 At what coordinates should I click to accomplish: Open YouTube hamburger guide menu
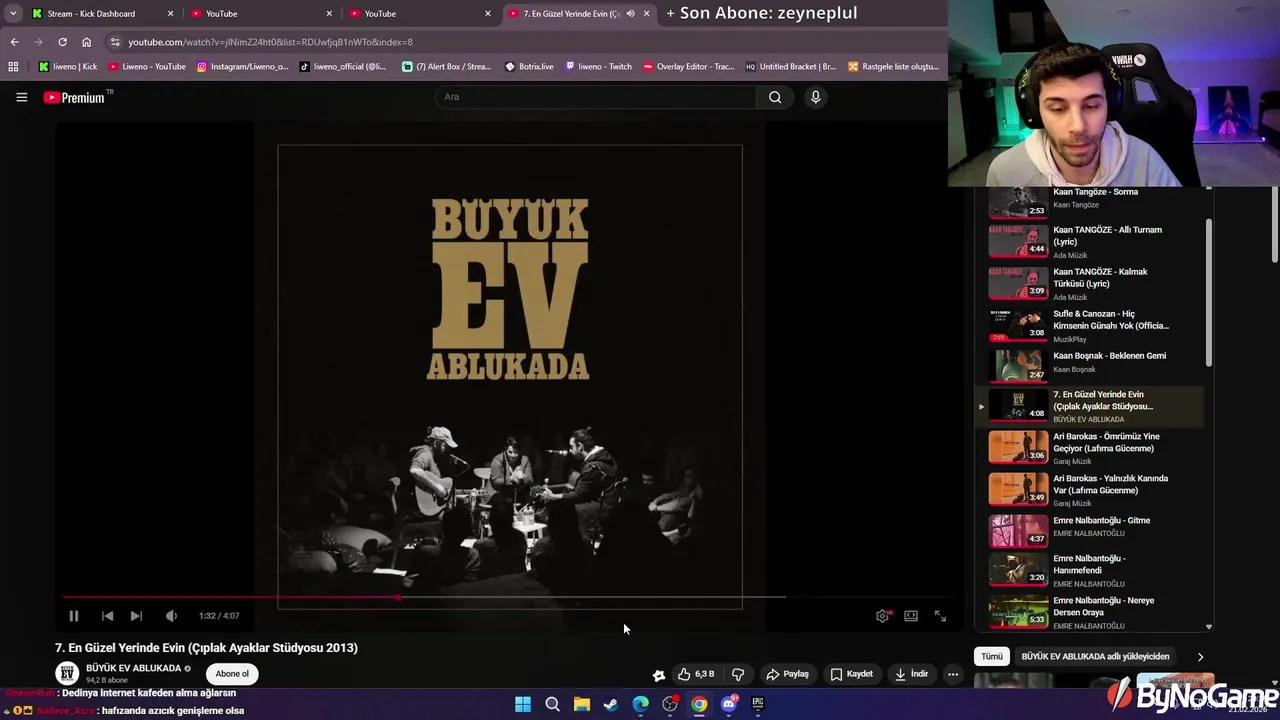21,97
